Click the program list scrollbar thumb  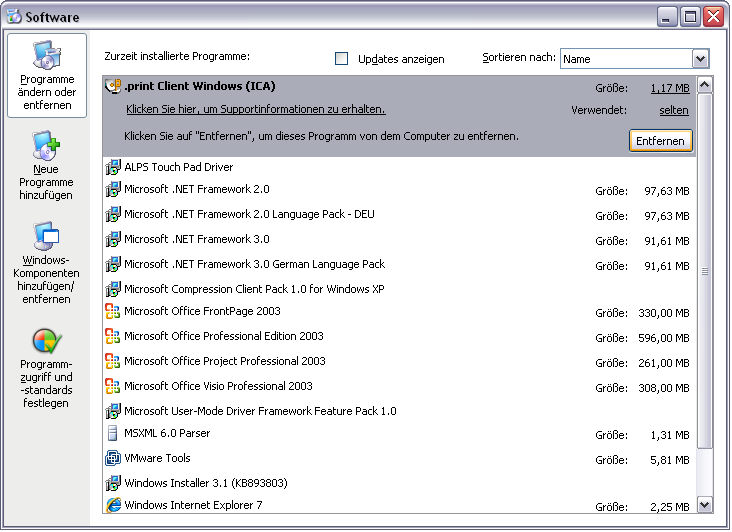point(704,271)
